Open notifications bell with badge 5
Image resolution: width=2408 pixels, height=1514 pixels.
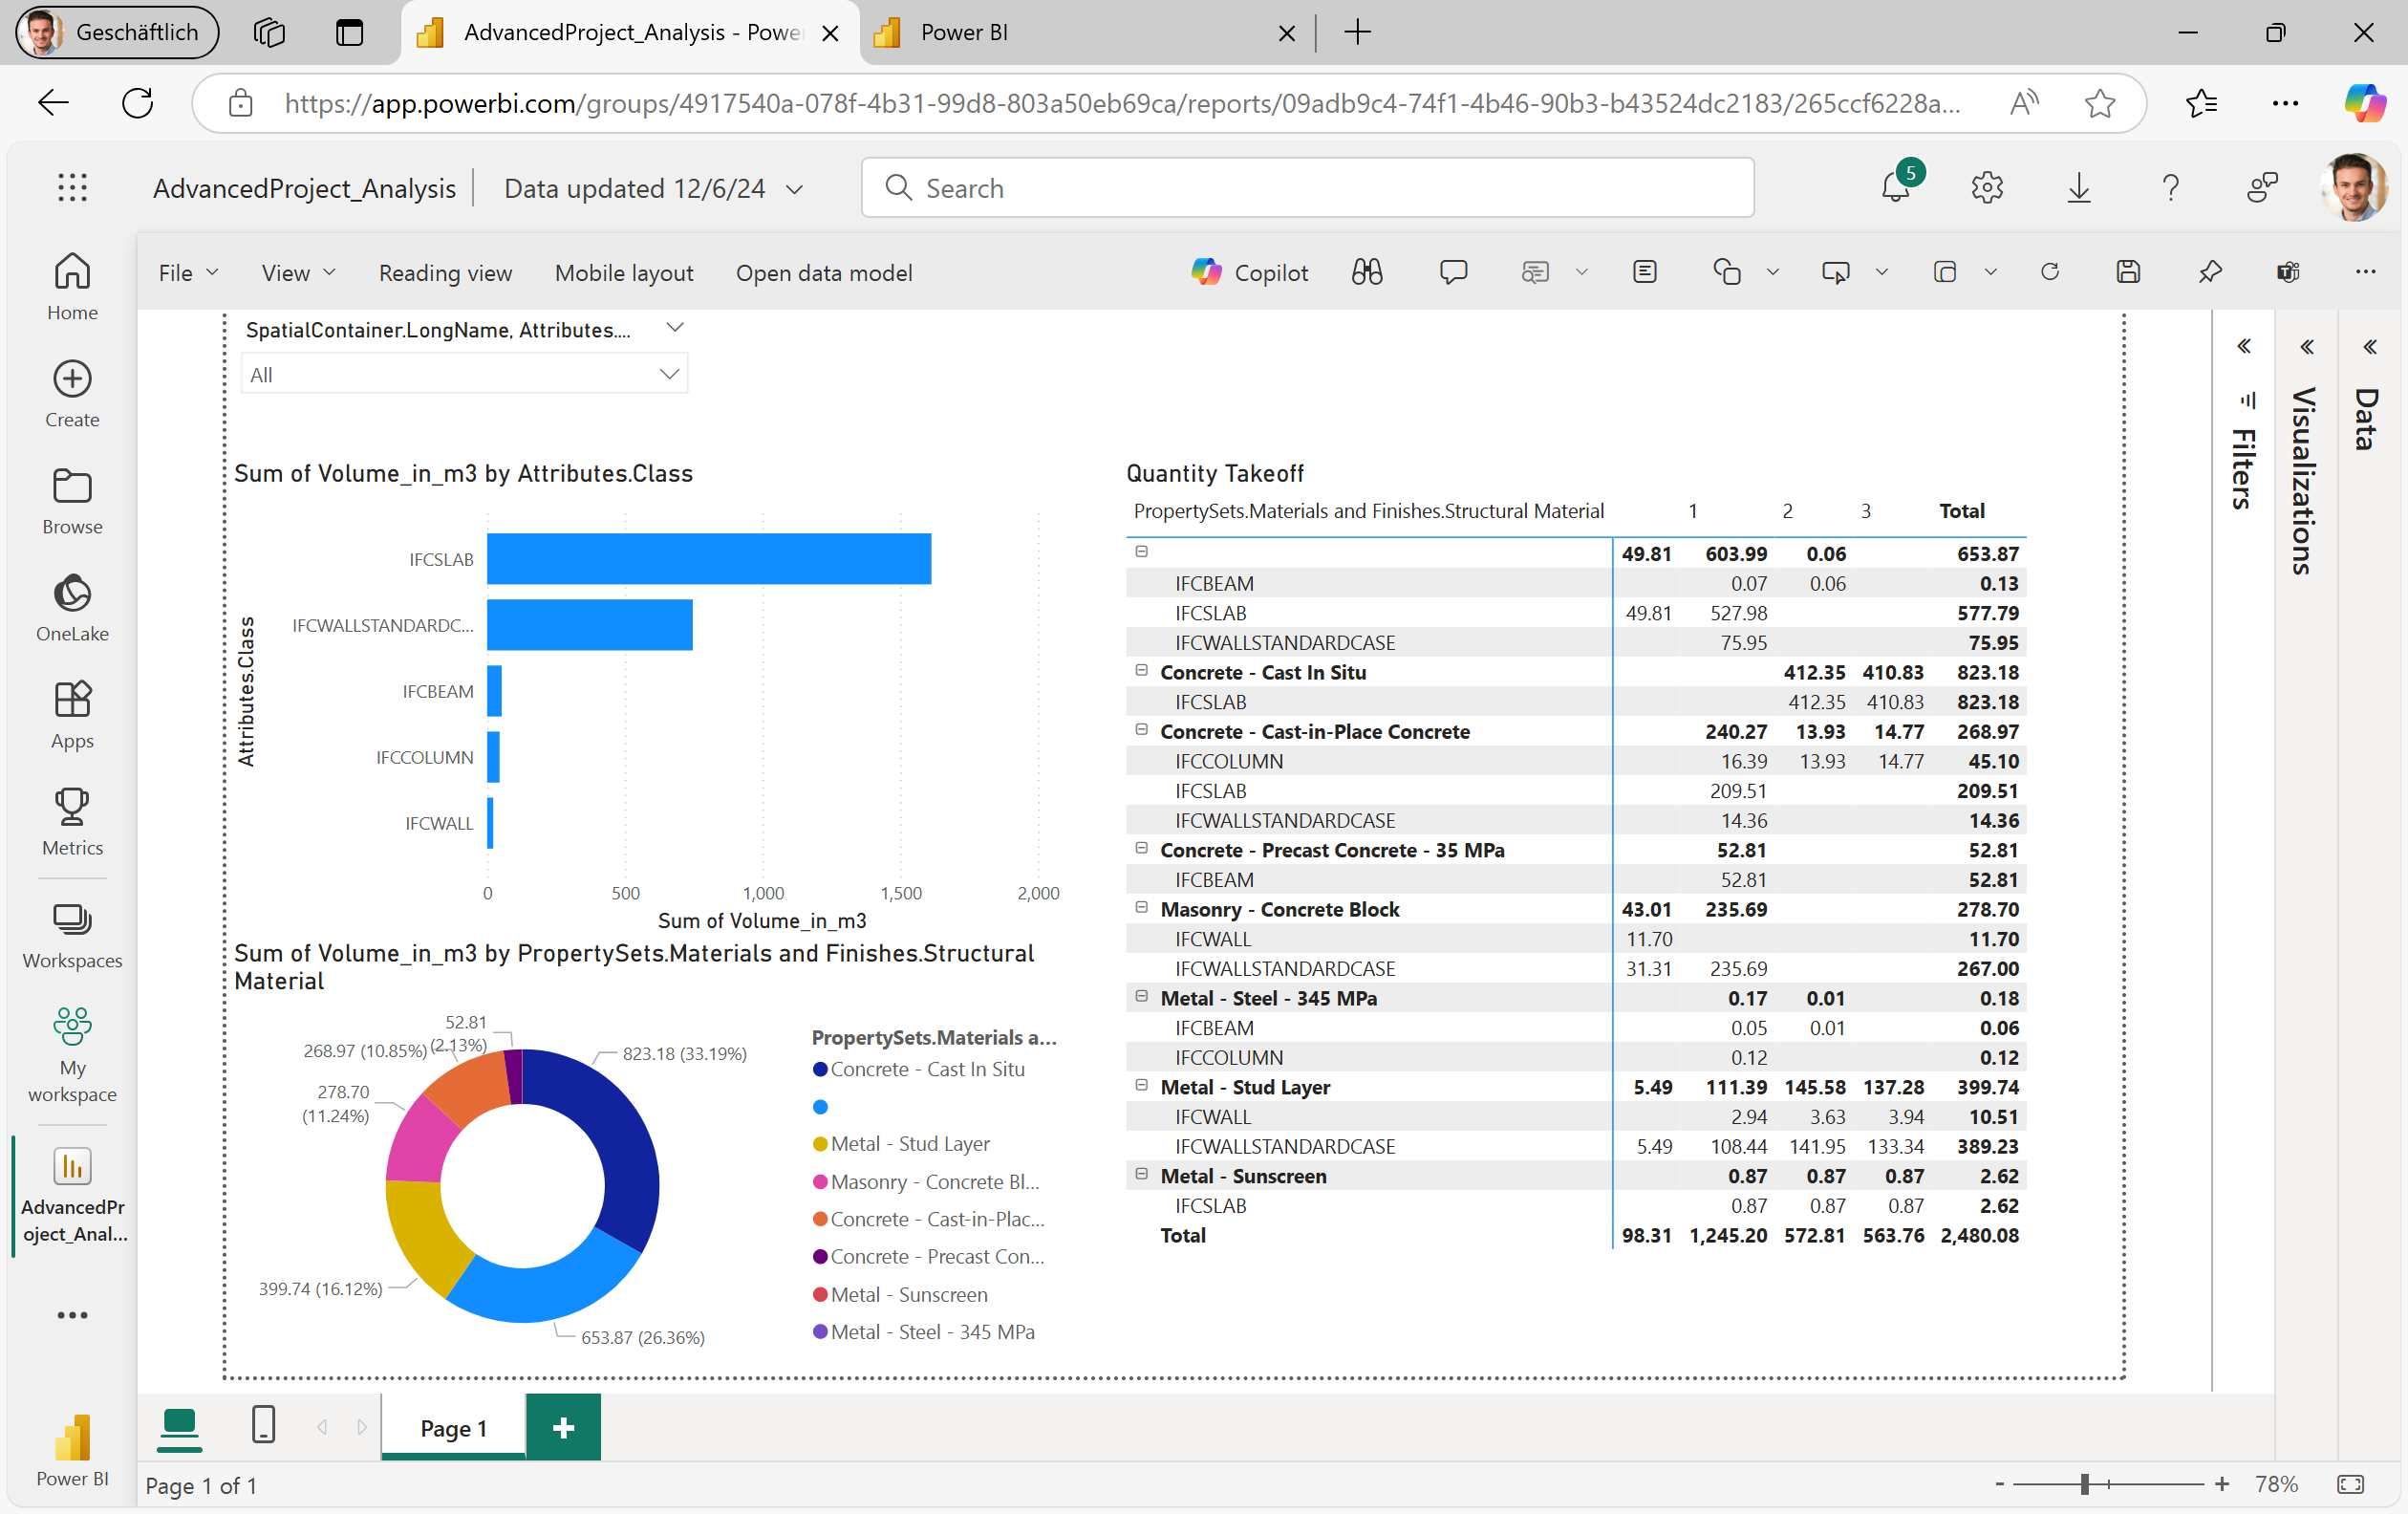point(1895,187)
